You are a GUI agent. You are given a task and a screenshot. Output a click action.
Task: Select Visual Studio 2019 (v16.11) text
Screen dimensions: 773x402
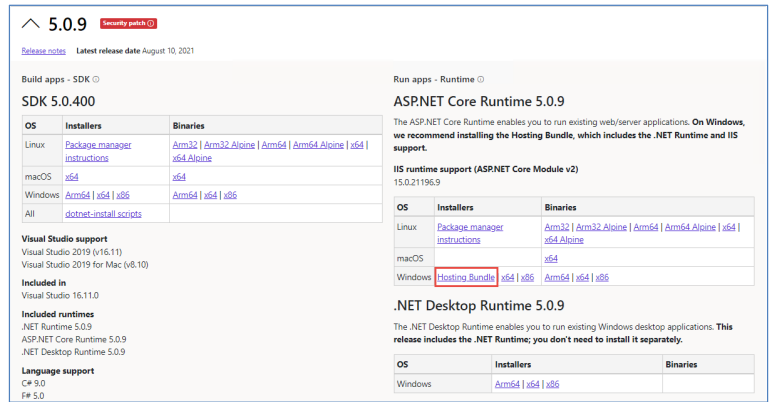click(x=71, y=252)
